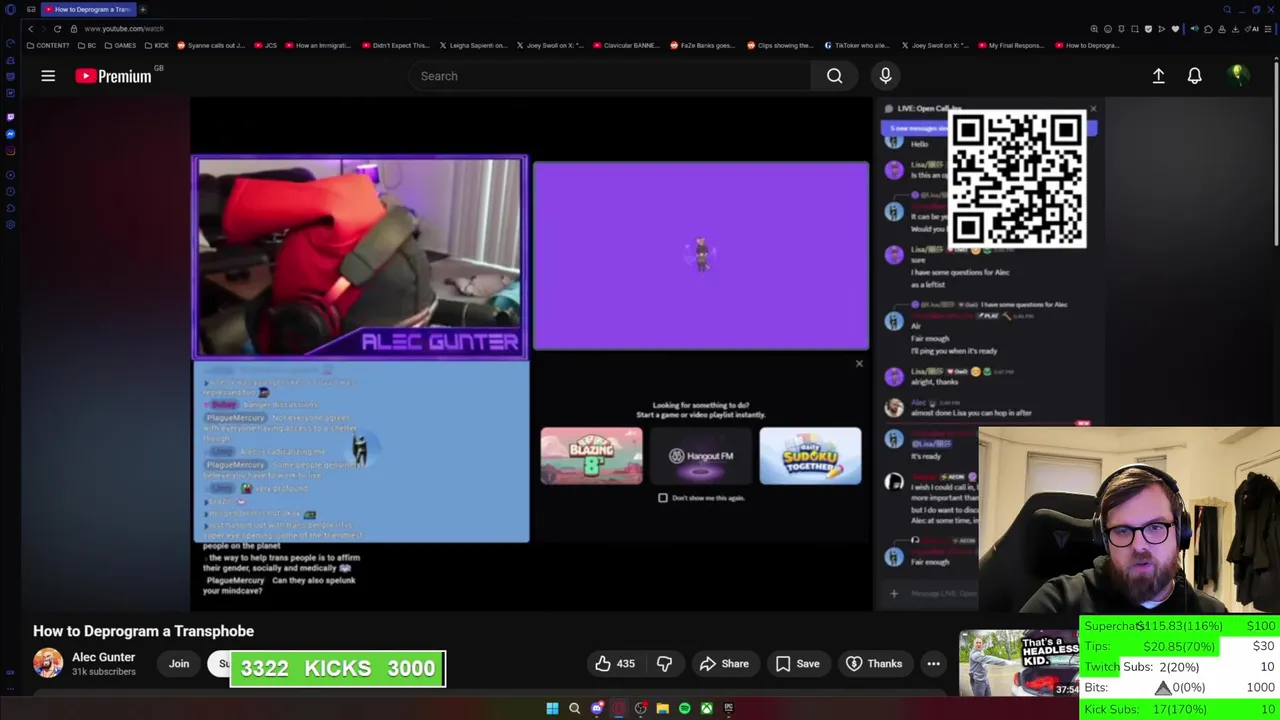Open the BC bookmarks folder

point(87,45)
